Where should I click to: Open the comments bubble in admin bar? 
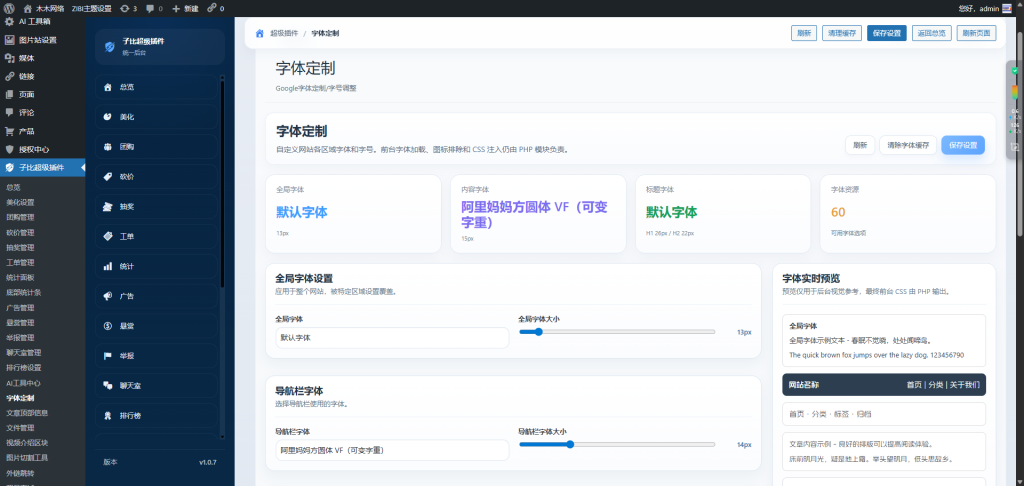[154, 8]
